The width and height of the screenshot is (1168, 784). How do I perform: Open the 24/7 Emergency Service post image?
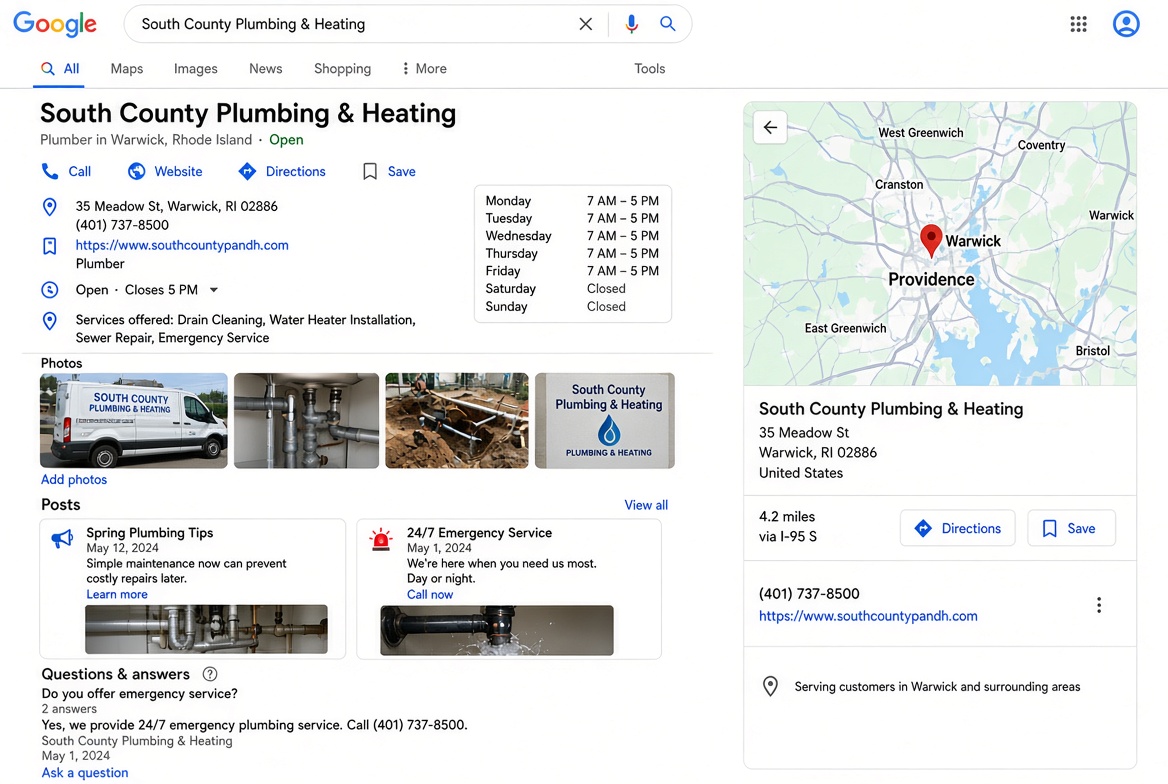497,630
